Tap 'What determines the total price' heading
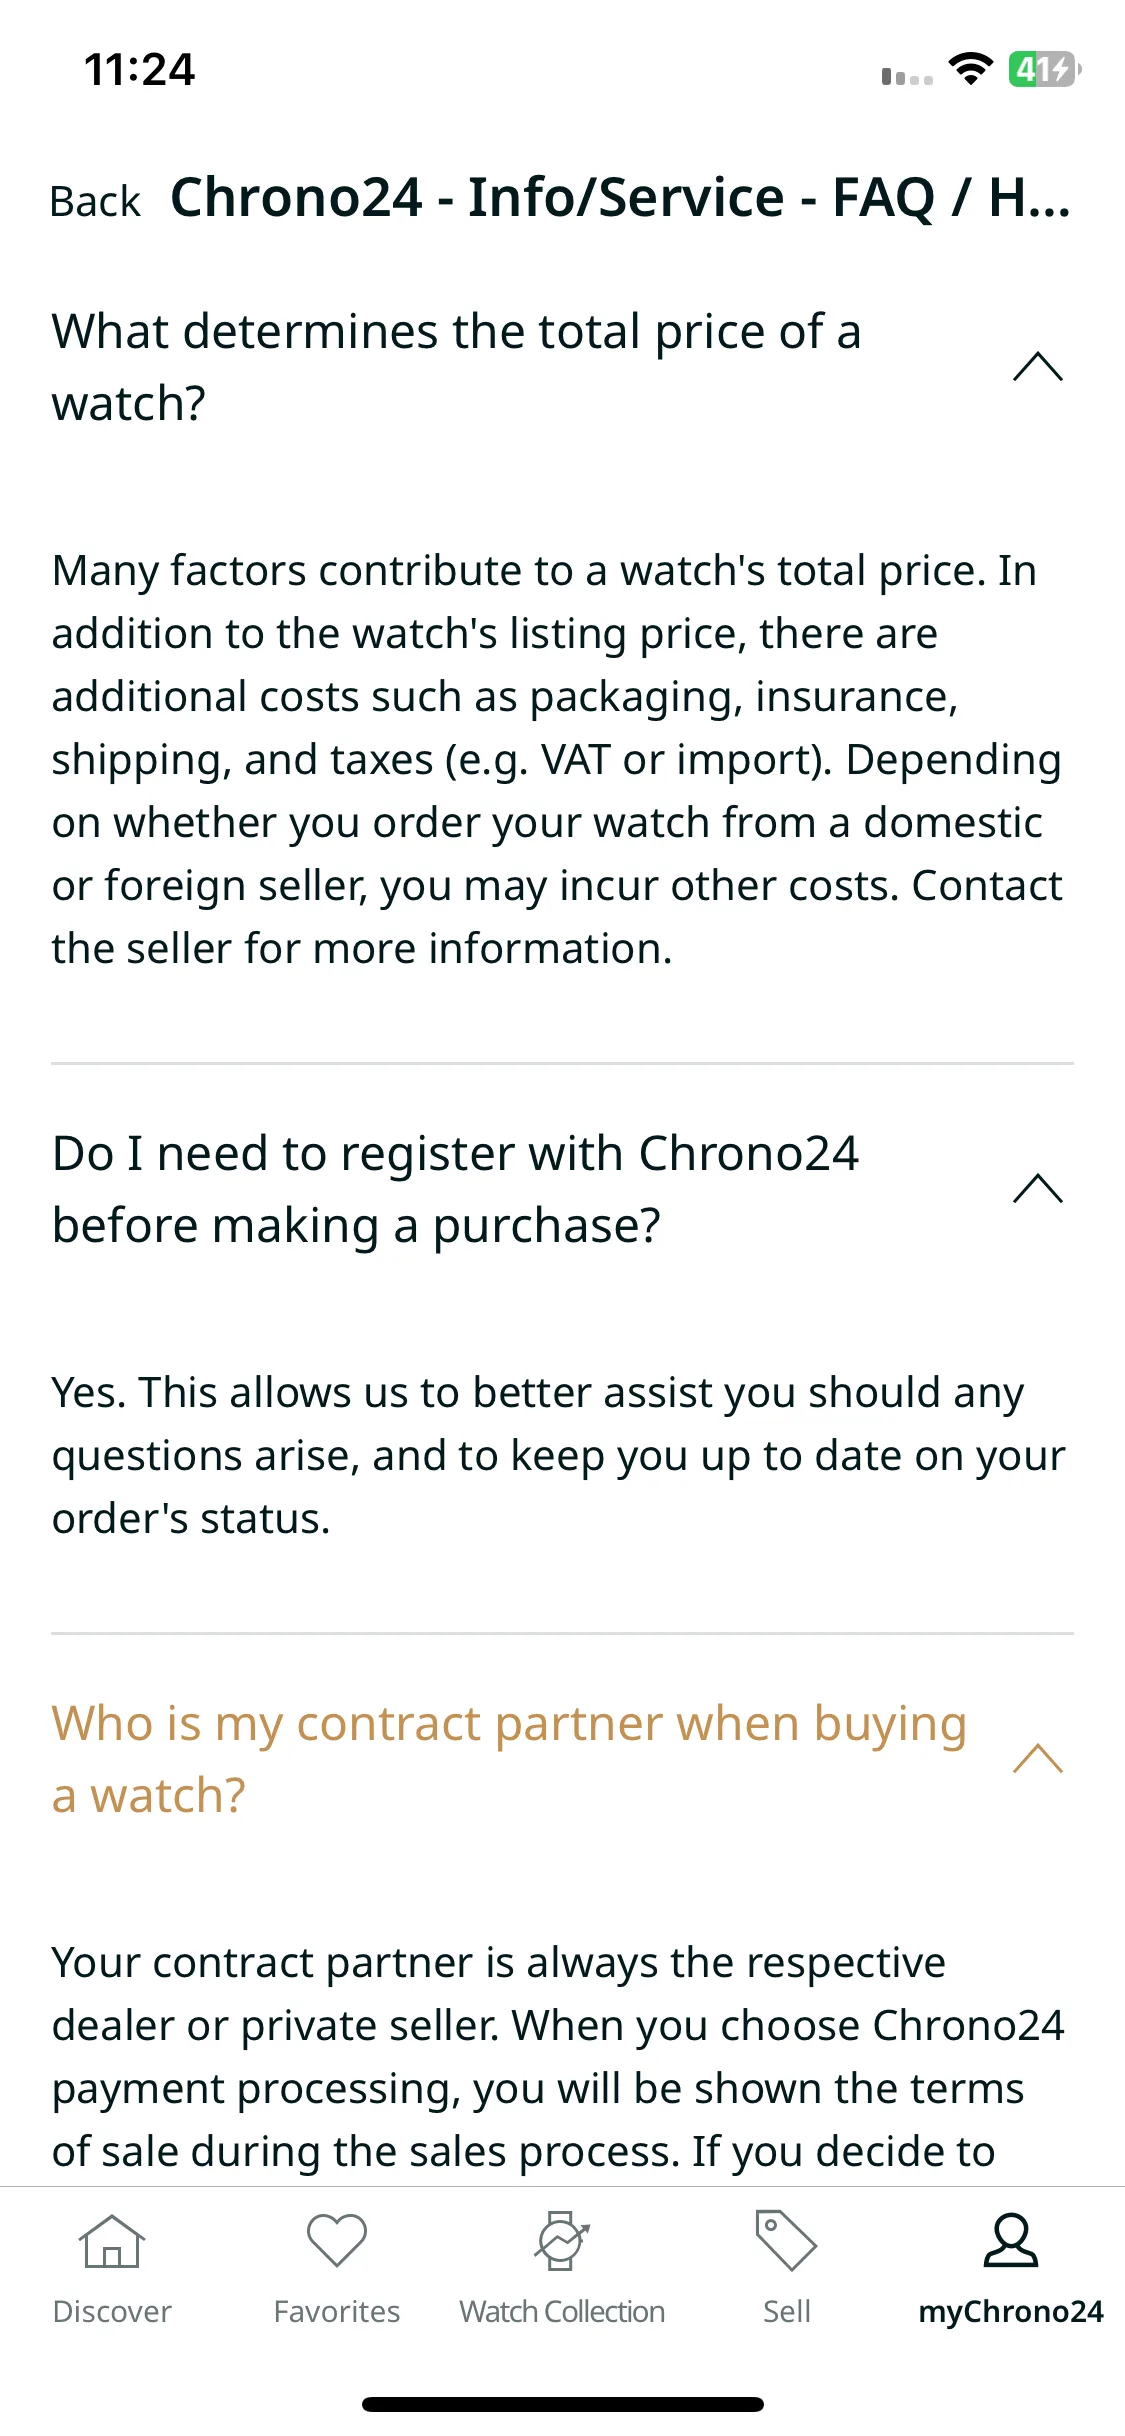The width and height of the screenshot is (1125, 2436). pyautogui.click(x=456, y=367)
